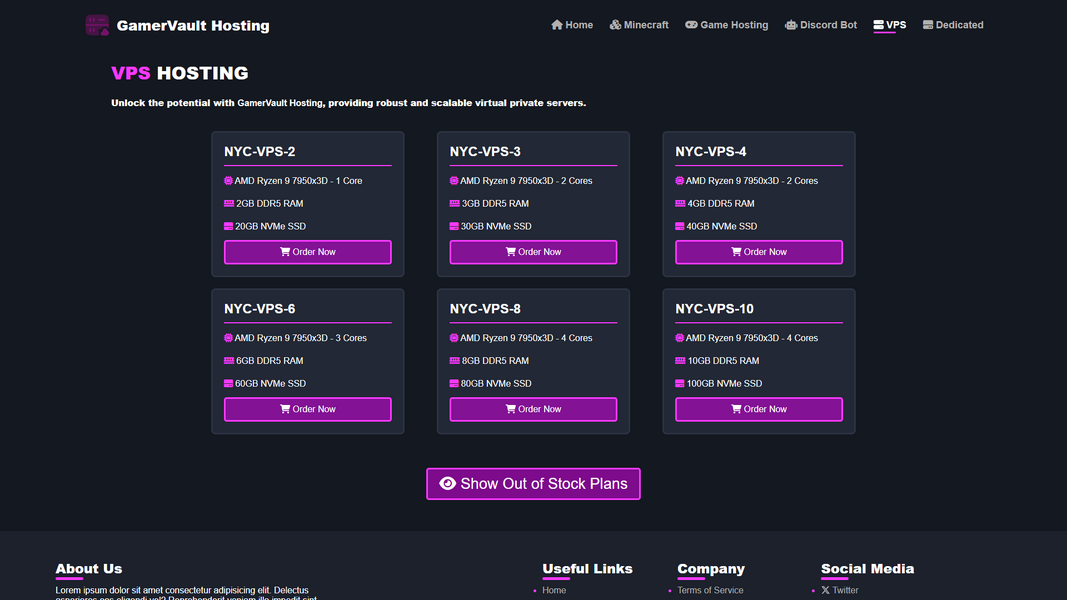Click the CPU chip icon on NYC-VPS-2
The height and width of the screenshot is (600, 1067).
click(230, 180)
